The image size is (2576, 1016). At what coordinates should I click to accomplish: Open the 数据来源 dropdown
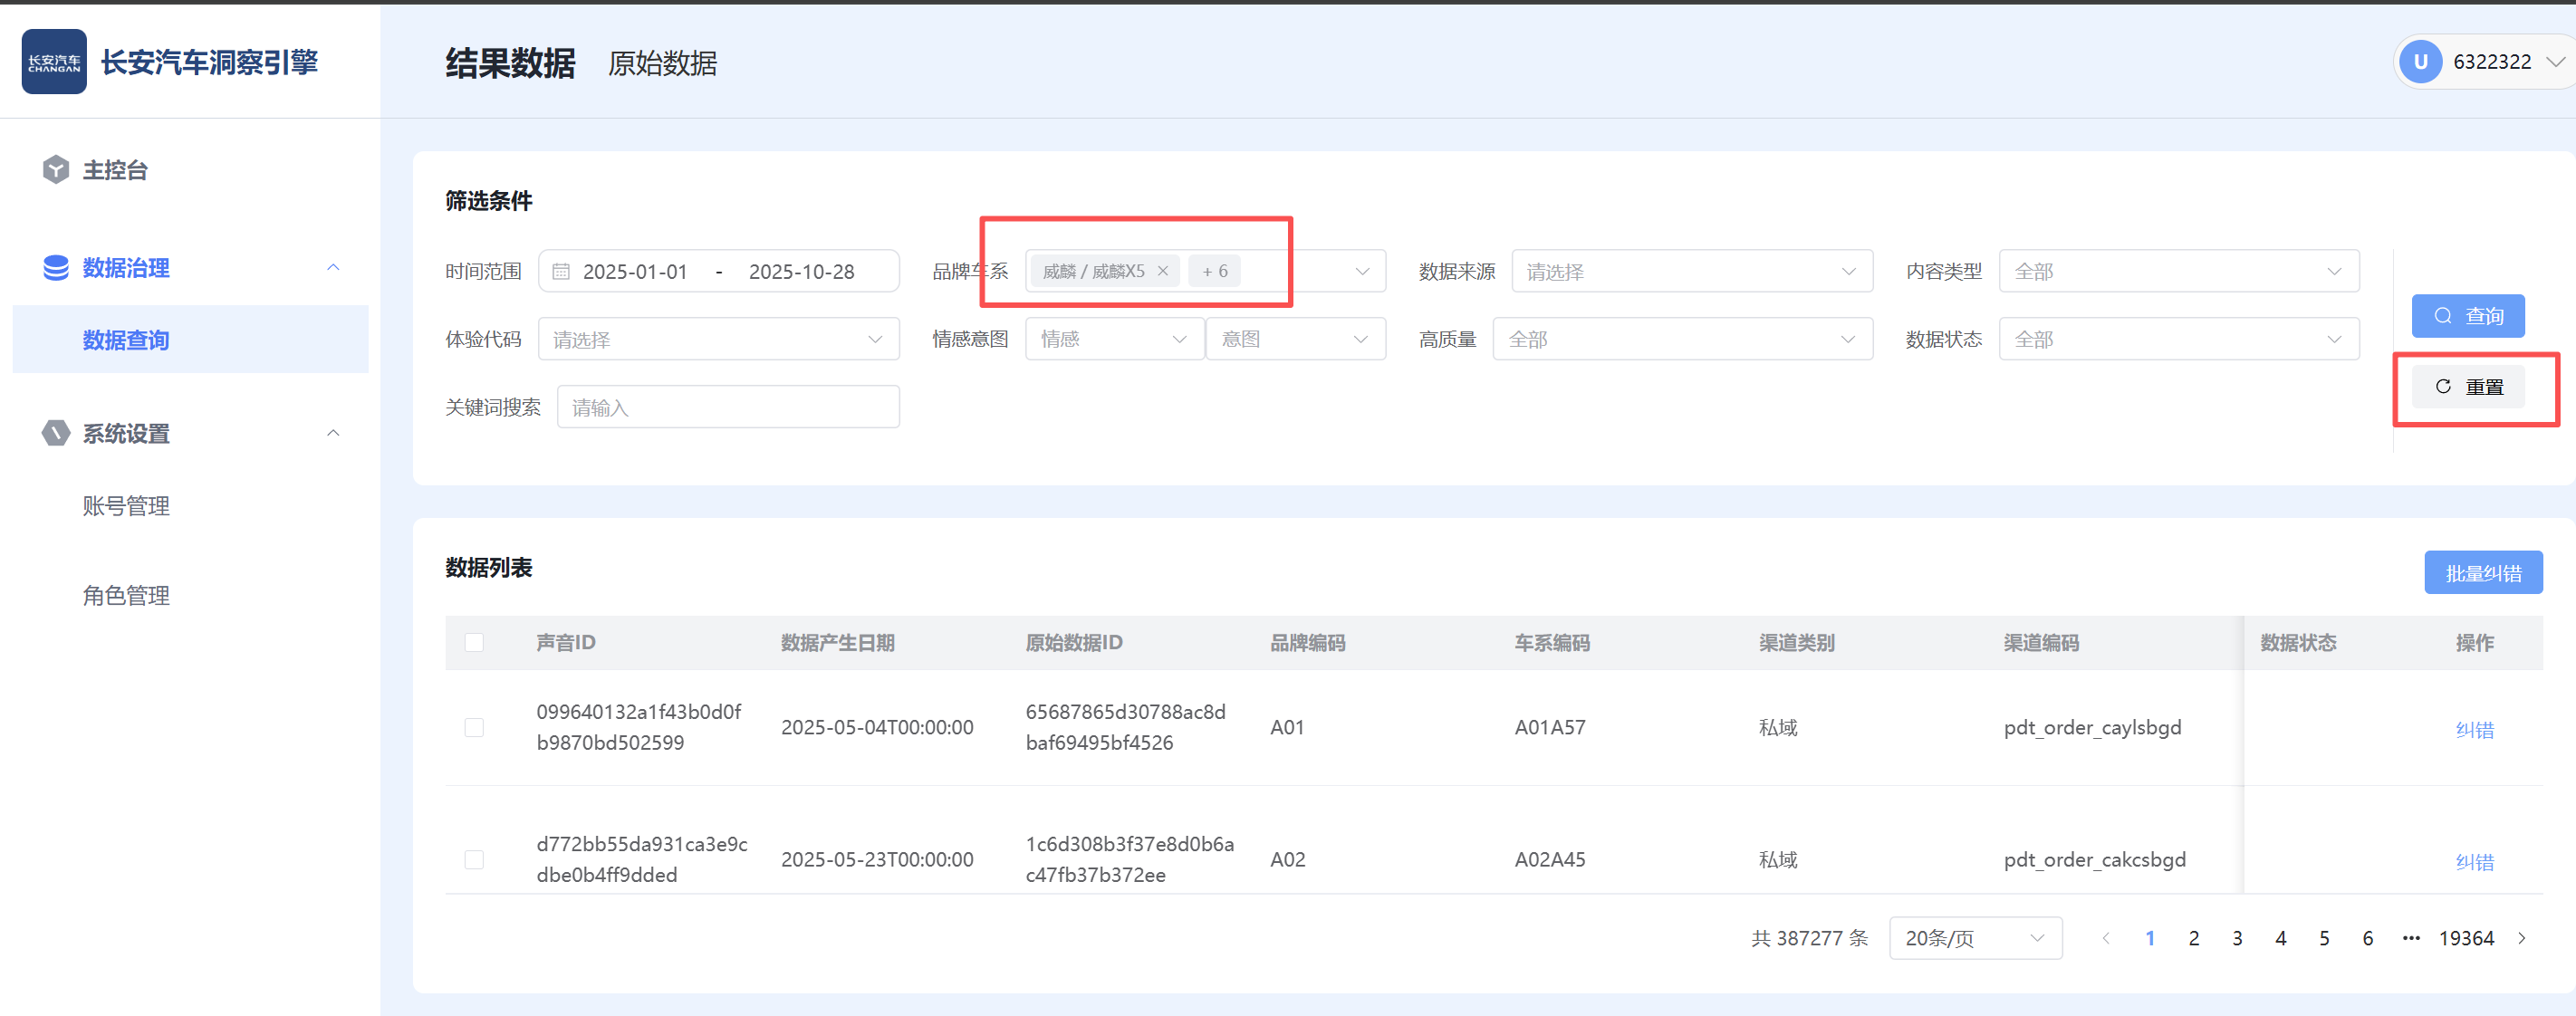tap(1691, 272)
